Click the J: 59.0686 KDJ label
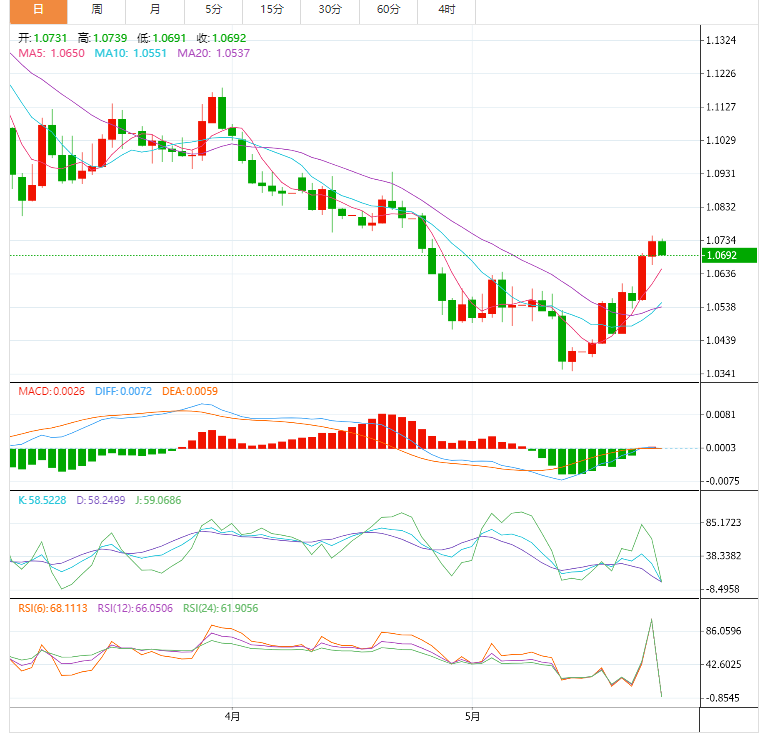The image size is (764, 738). pos(158,500)
